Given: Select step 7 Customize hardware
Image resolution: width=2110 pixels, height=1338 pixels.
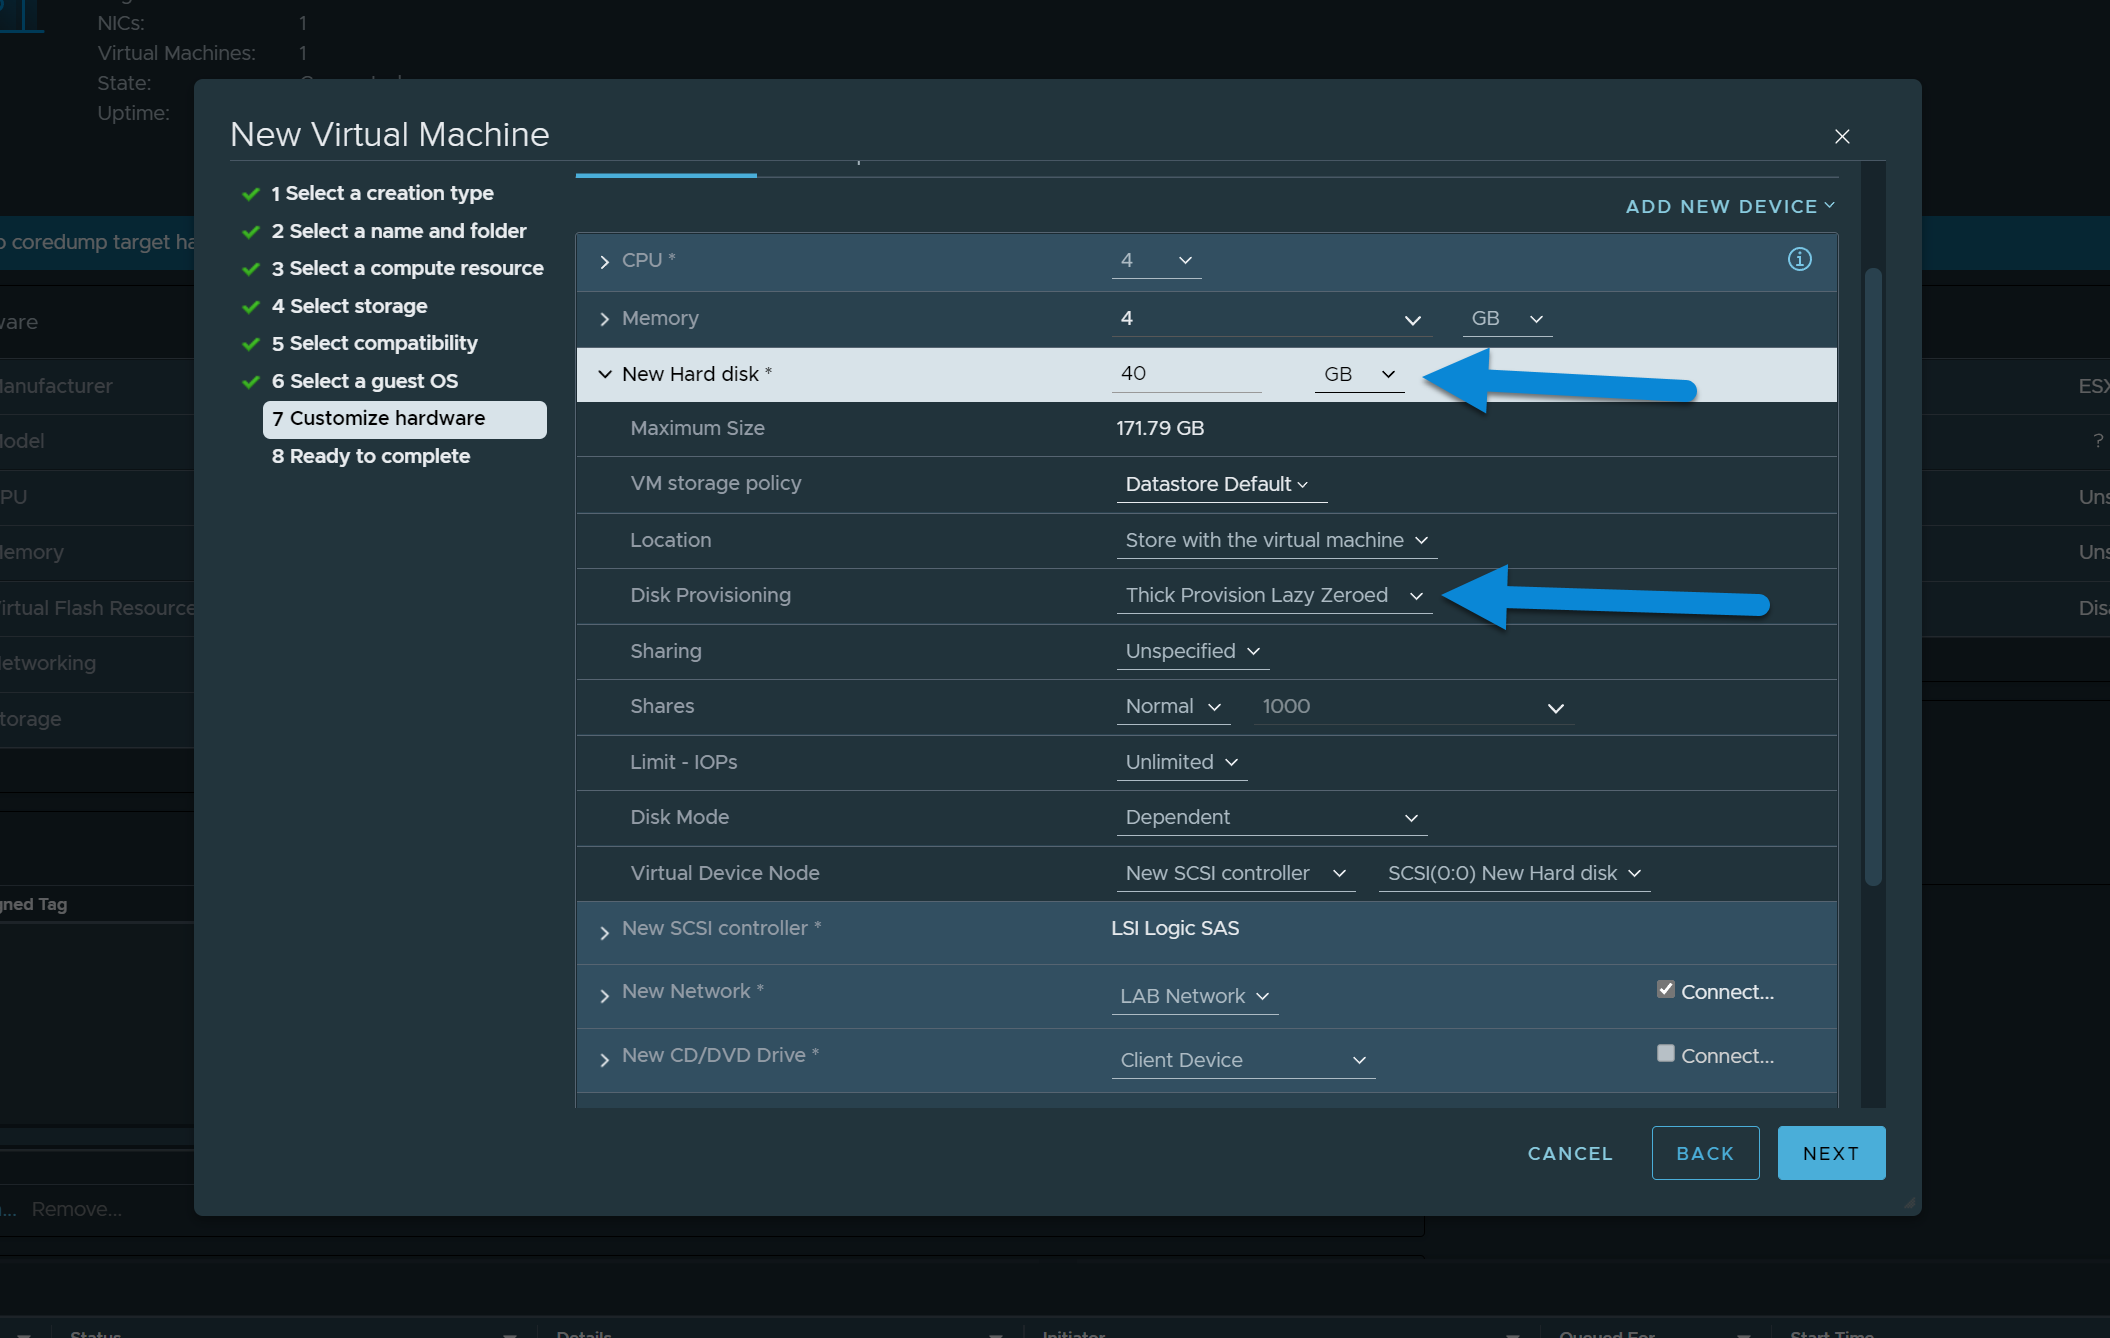Looking at the screenshot, I should pos(404,420).
